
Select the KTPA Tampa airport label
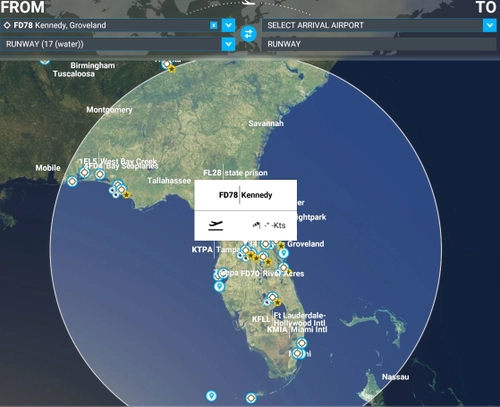coord(215,249)
